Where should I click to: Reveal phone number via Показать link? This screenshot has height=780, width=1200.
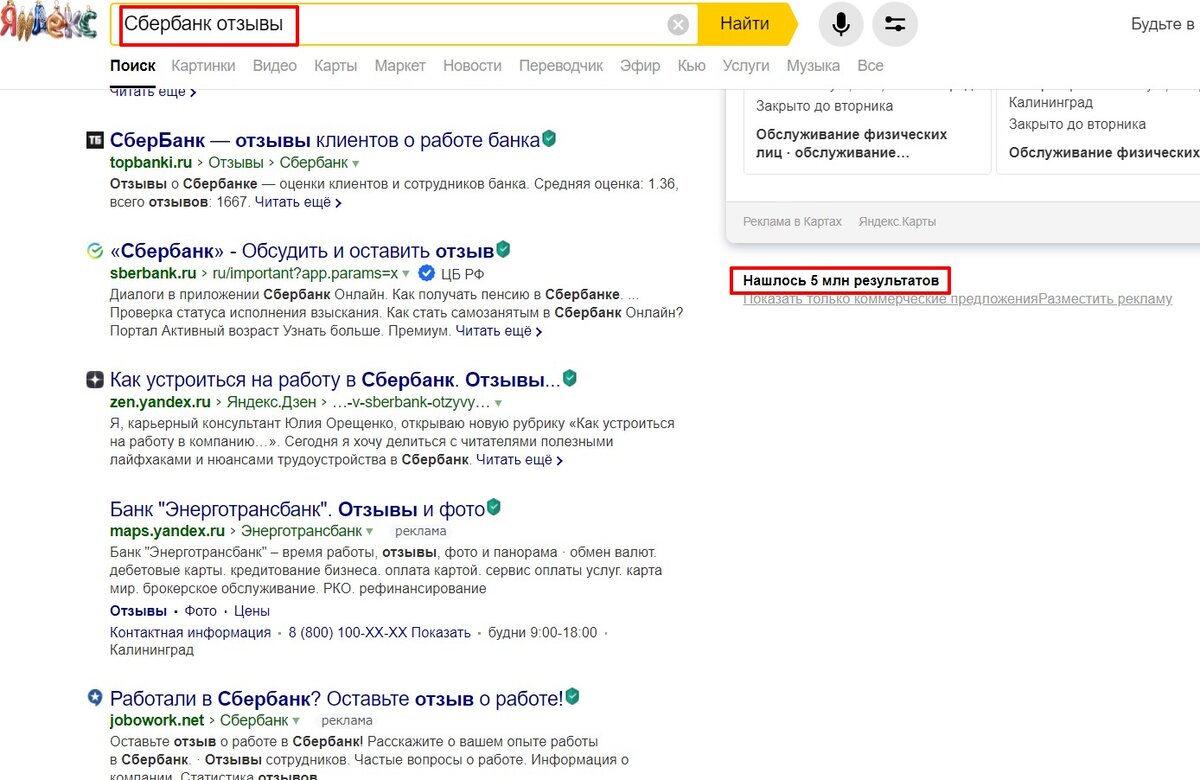click(441, 632)
